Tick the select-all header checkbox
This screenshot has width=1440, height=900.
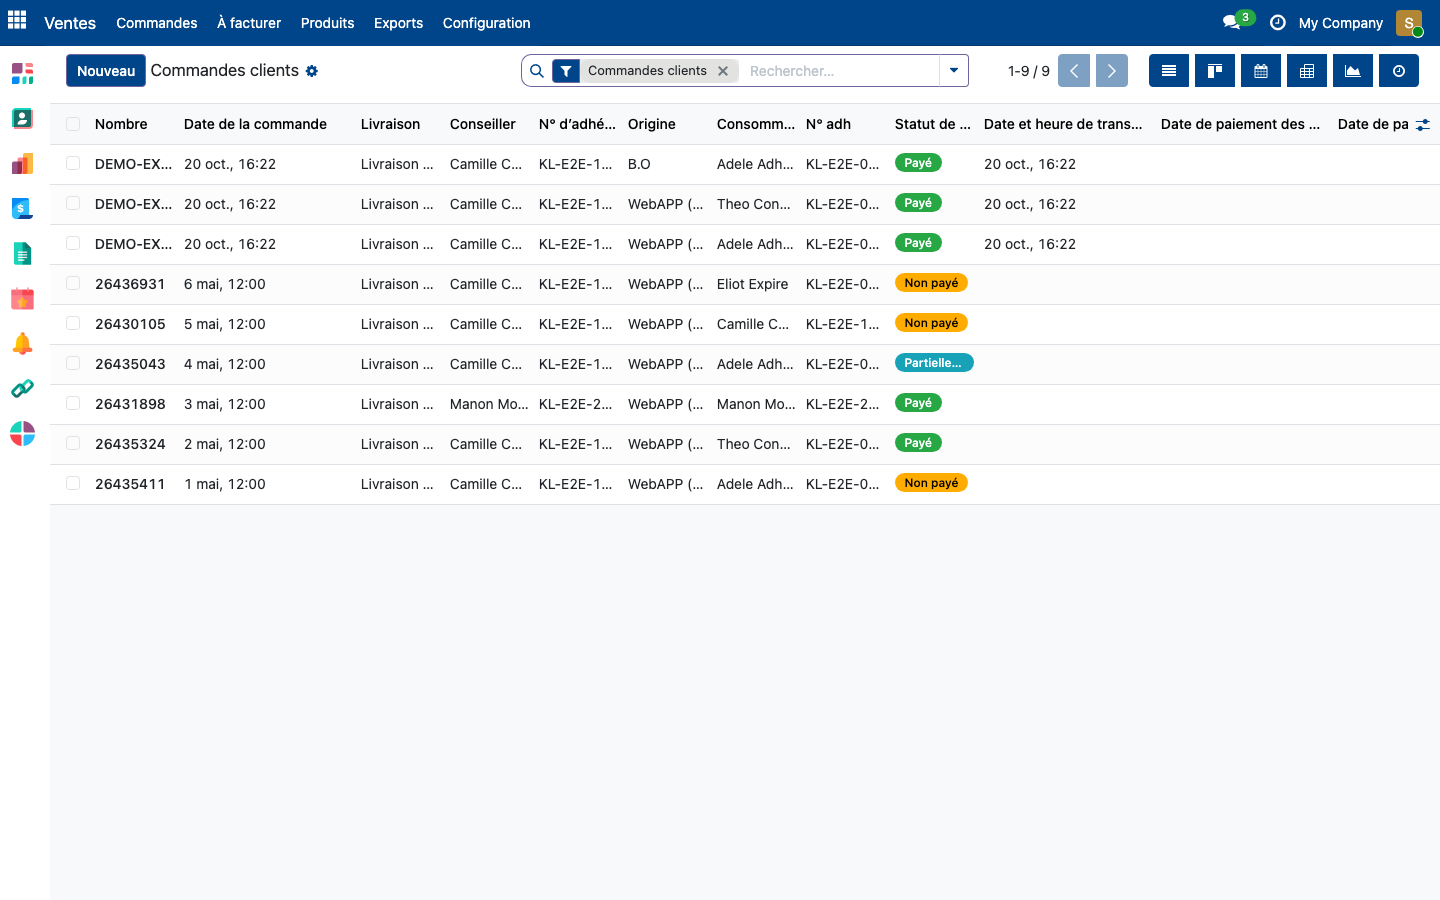pos(73,124)
